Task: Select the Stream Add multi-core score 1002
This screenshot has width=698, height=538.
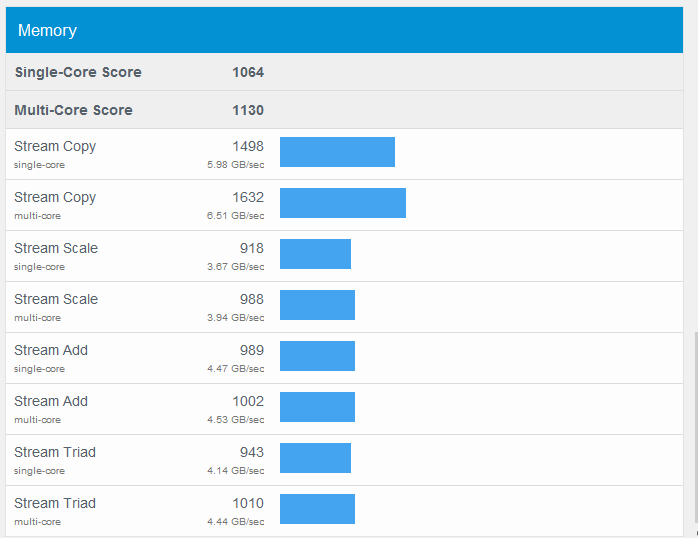Action: [x=247, y=401]
